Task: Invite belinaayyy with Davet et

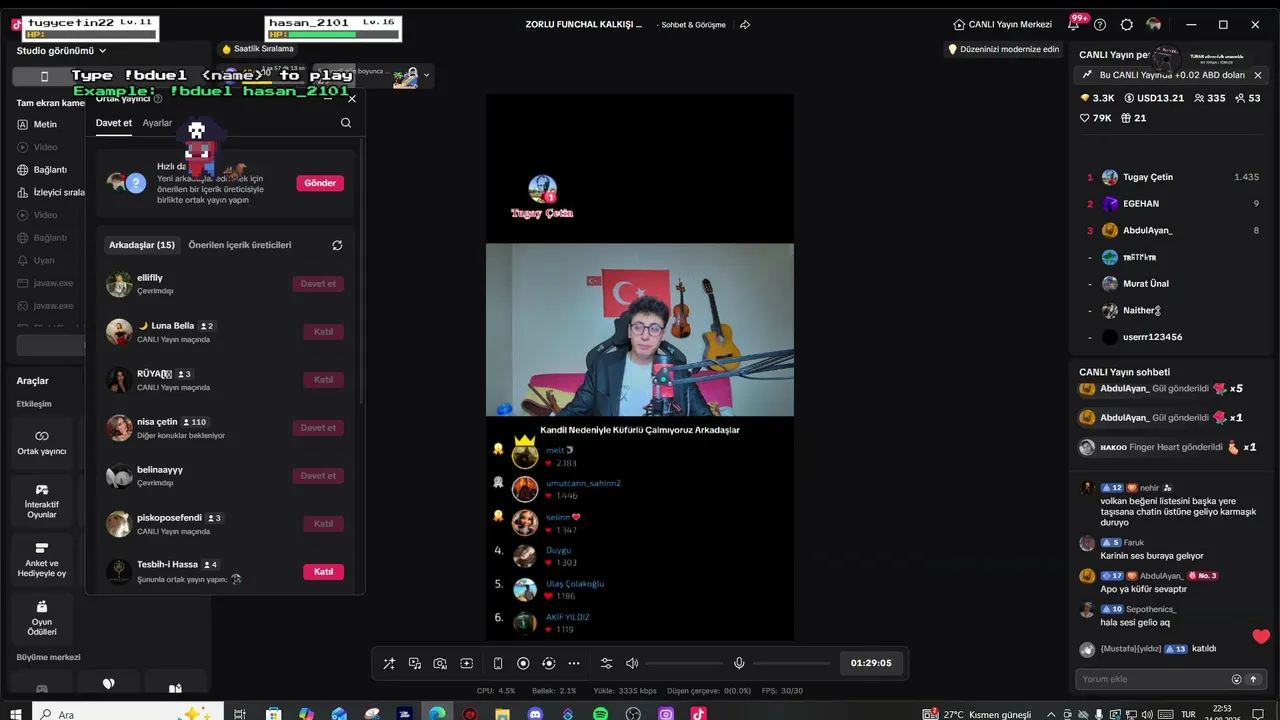Action: tap(318, 476)
